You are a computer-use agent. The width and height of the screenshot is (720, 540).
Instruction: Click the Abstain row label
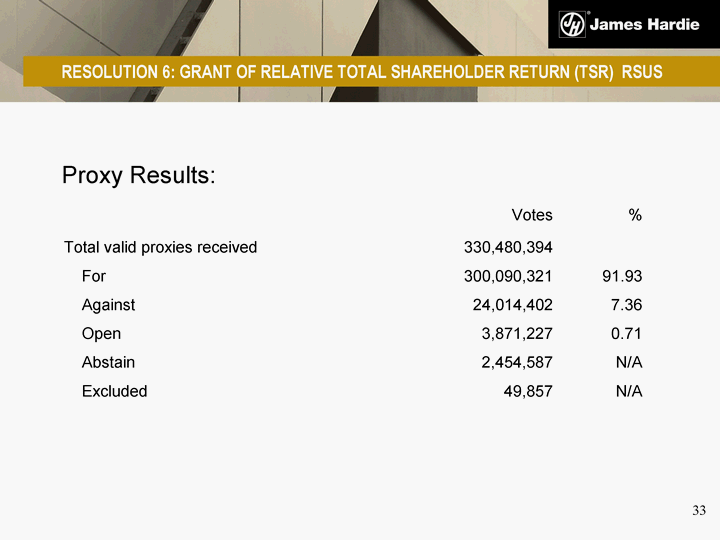108,362
